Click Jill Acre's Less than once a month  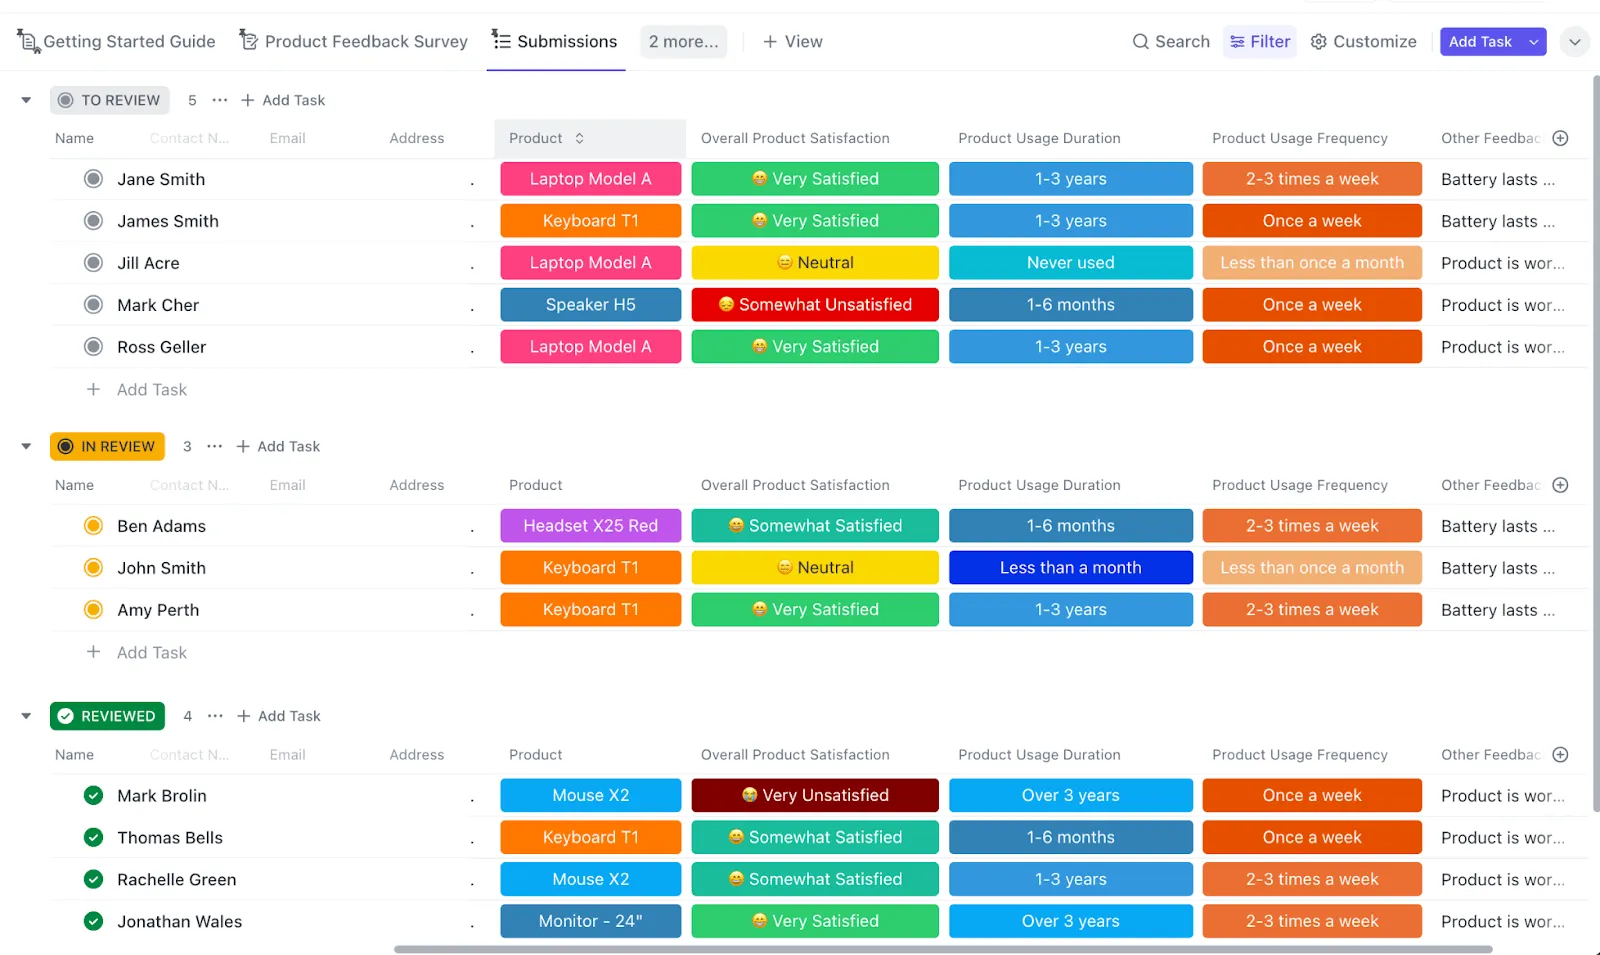pyautogui.click(x=1312, y=263)
